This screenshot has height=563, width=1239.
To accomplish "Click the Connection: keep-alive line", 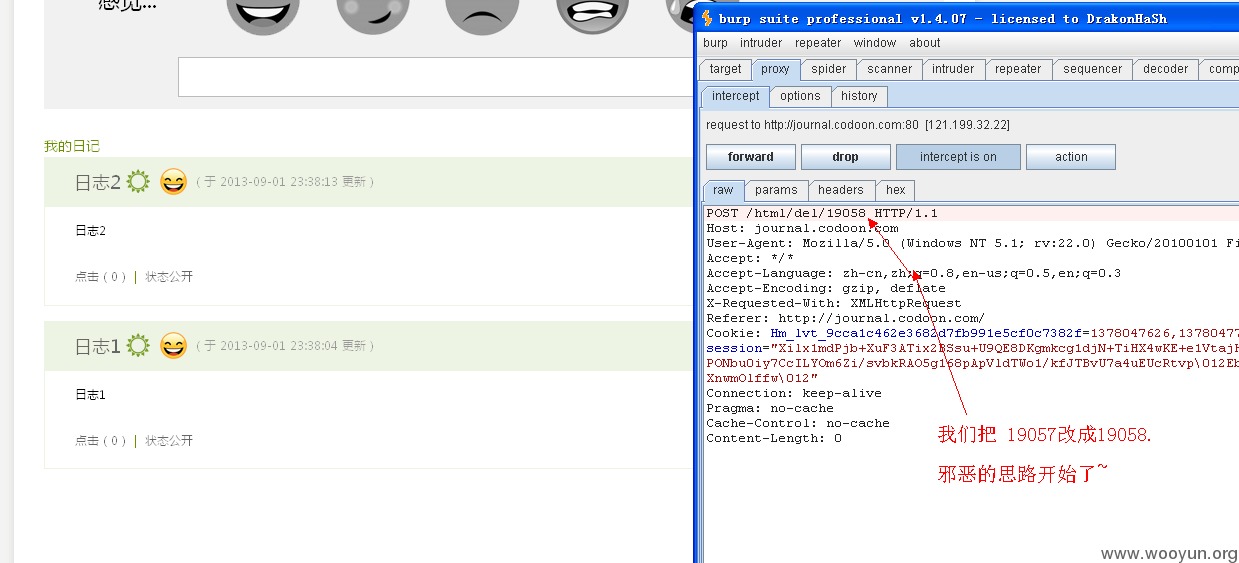I will (794, 393).
